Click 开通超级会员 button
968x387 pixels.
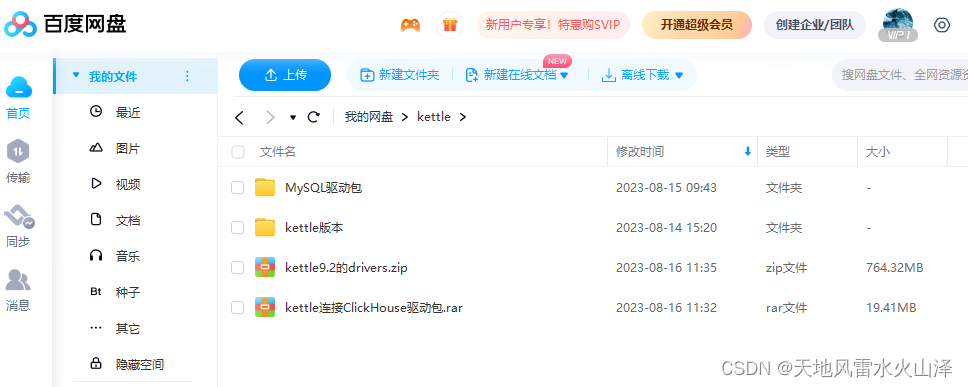(696, 25)
